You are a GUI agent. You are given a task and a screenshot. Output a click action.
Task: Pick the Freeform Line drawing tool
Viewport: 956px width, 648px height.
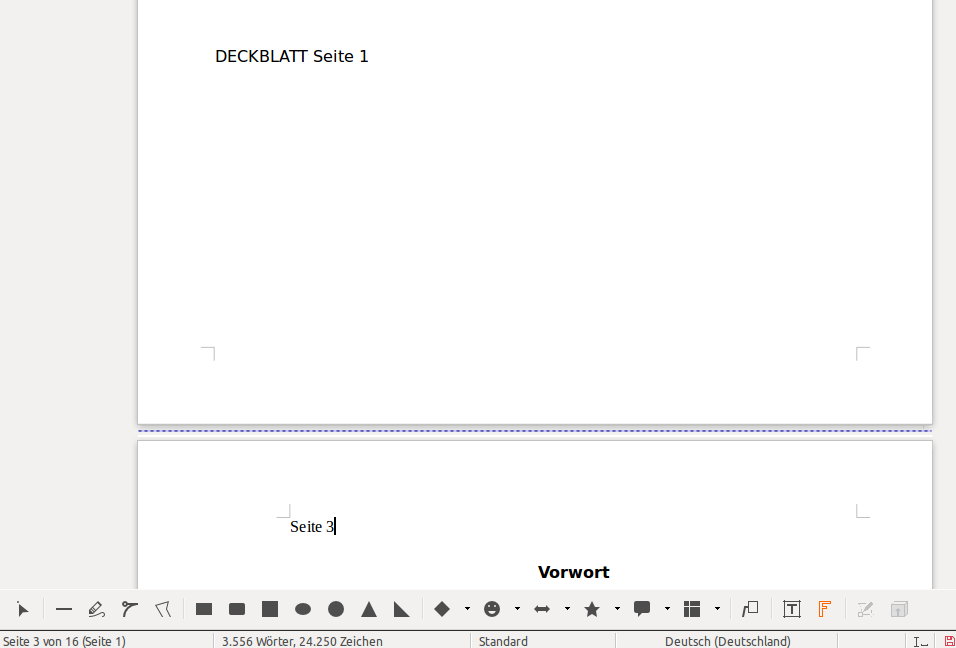point(96,609)
